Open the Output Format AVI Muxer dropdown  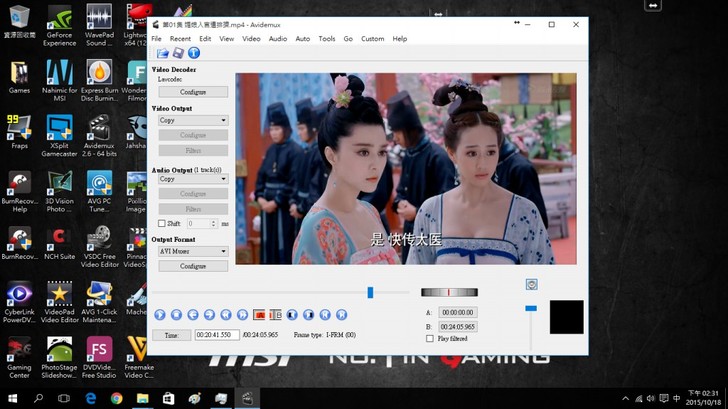[x=193, y=252]
